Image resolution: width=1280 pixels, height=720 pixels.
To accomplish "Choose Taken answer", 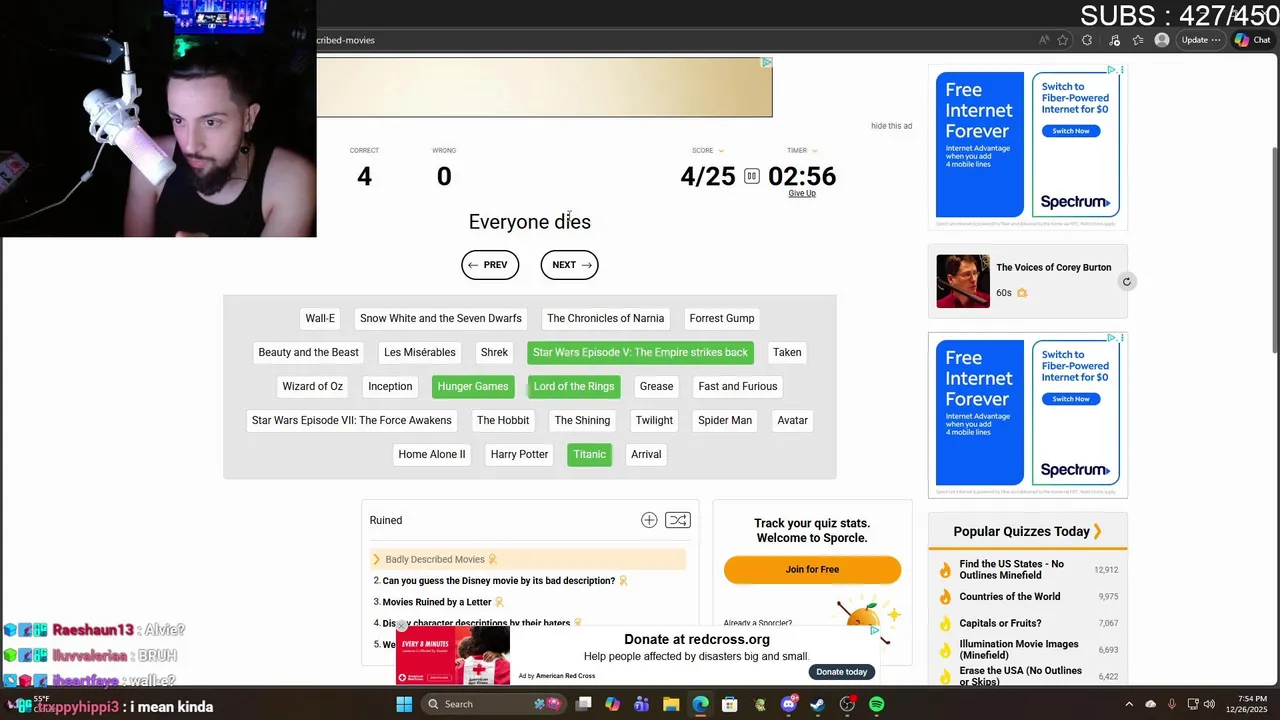I will tap(787, 352).
